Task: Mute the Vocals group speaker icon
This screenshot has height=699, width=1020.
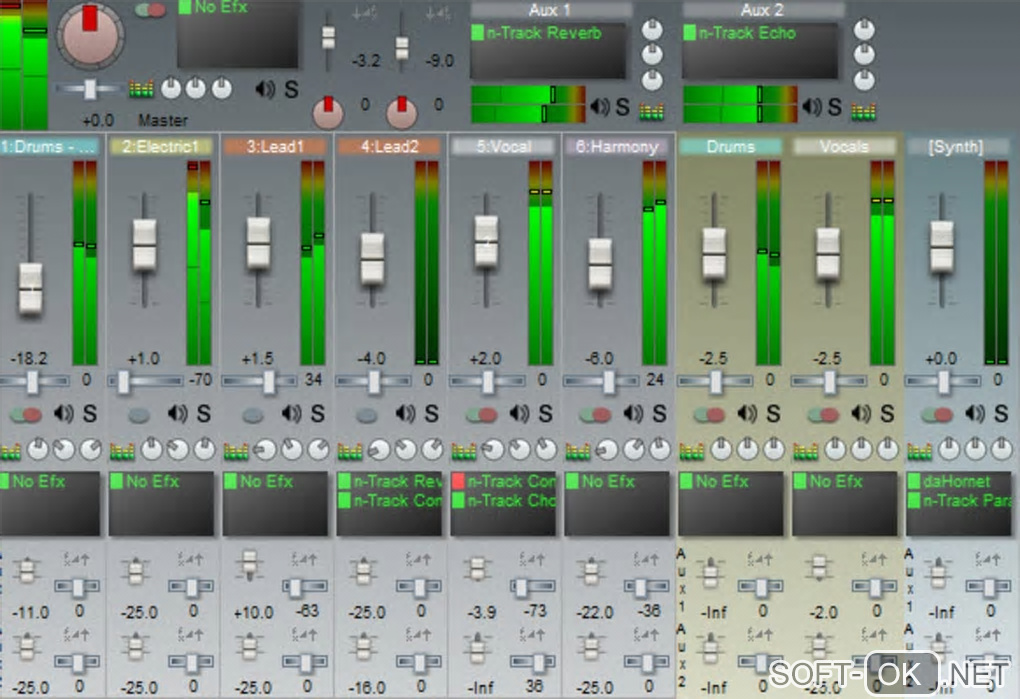Action: coord(860,414)
